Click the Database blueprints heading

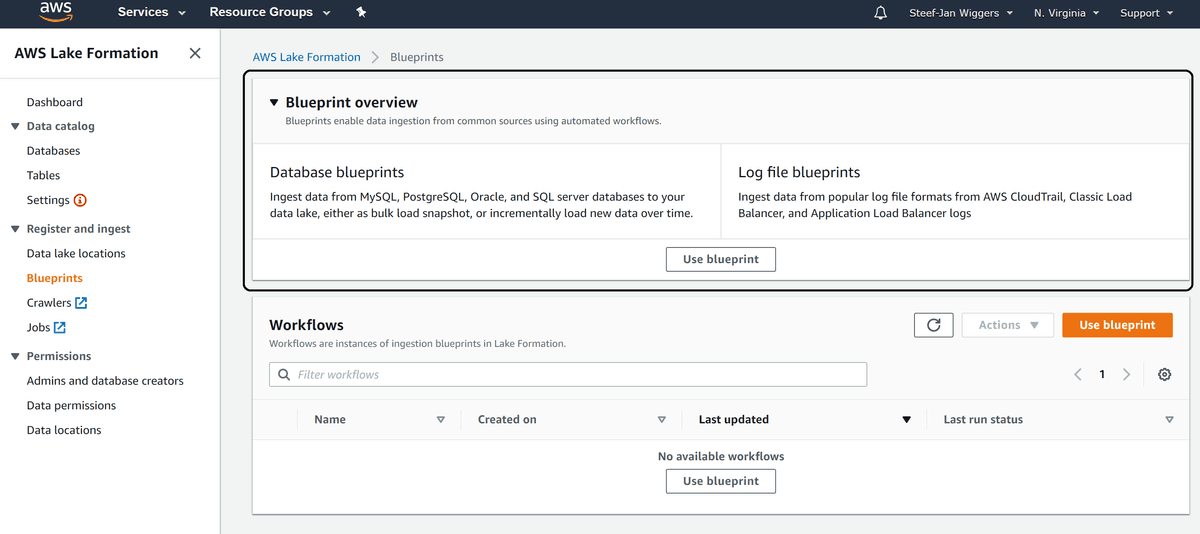click(337, 172)
